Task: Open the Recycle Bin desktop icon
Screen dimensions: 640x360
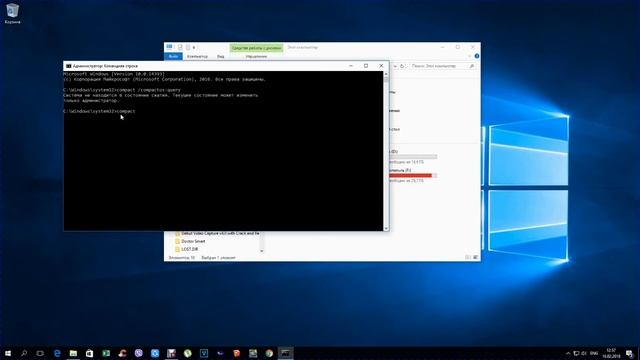Action: (12, 13)
